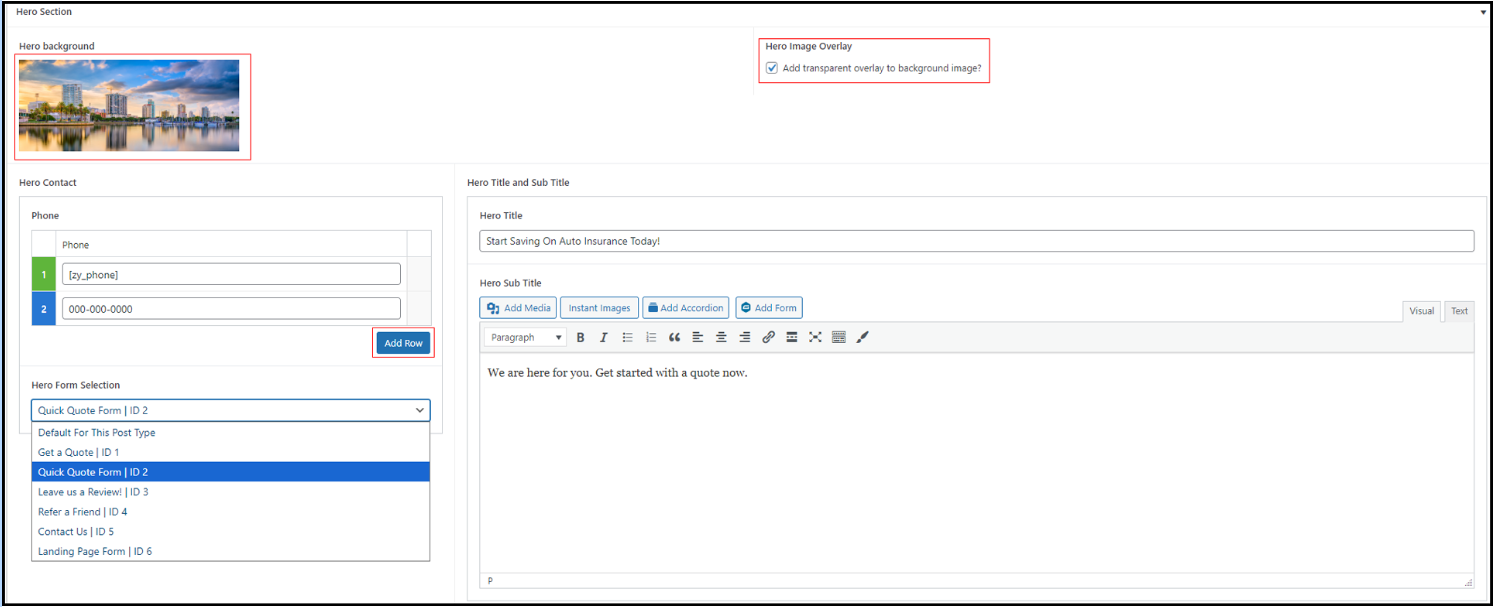Choose Contact Us | ID 5
The width and height of the screenshot is (1494, 607).
(231, 531)
